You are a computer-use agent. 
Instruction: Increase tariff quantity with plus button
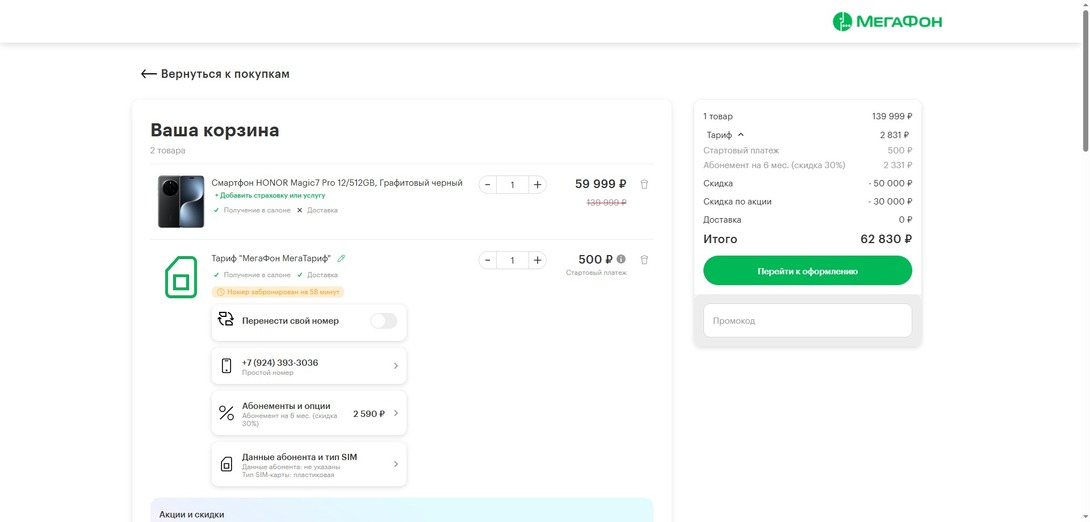point(537,260)
